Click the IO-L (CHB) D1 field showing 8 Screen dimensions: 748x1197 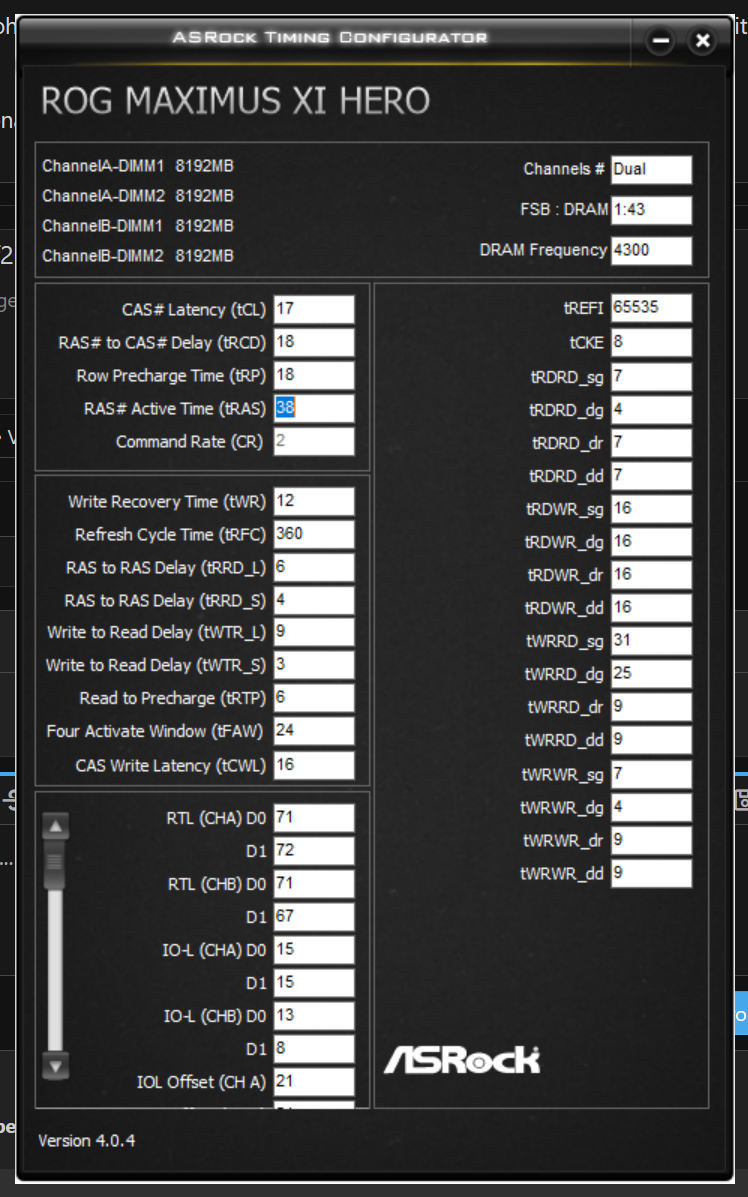tap(314, 1048)
